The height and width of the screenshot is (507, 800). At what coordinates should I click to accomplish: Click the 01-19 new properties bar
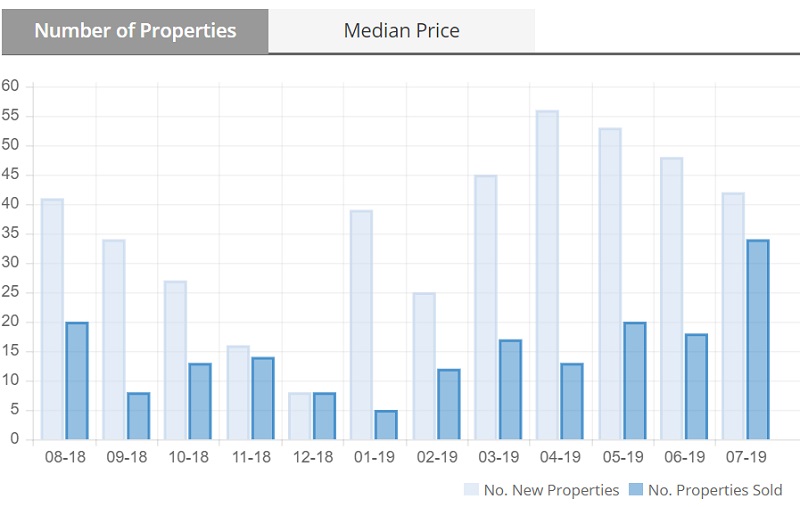(x=361, y=325)
